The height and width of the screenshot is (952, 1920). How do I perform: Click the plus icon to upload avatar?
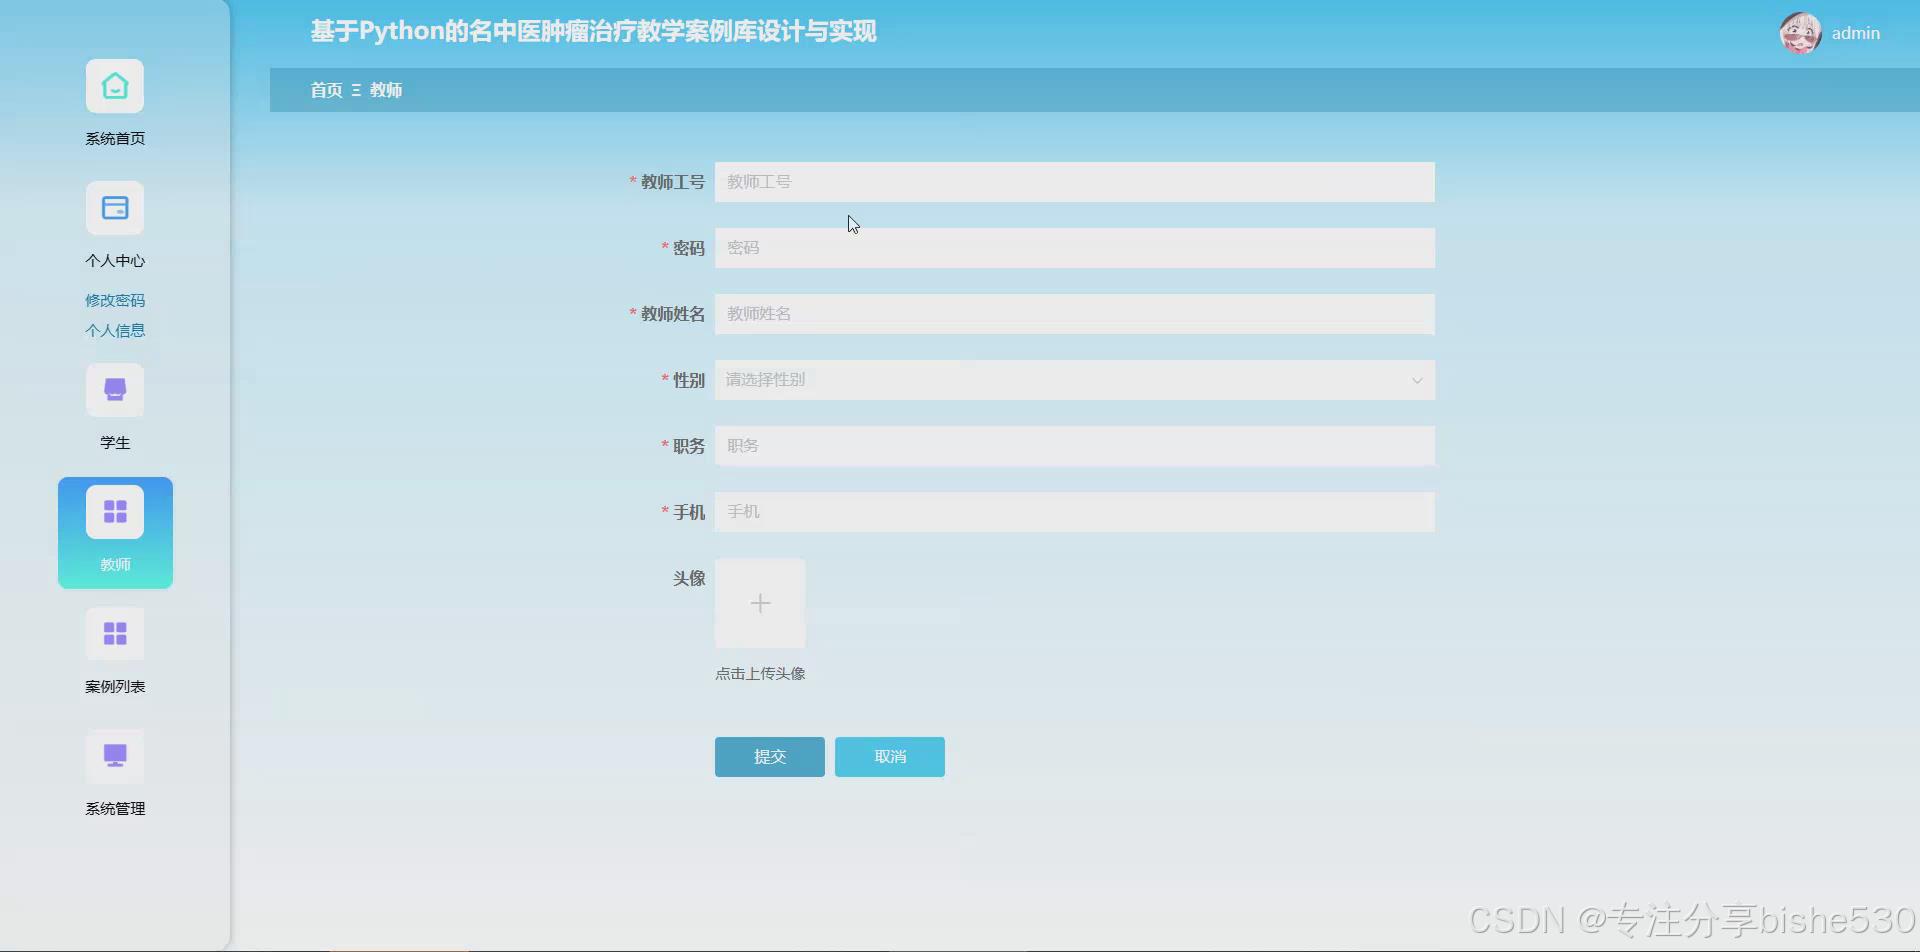pos(760,603)
